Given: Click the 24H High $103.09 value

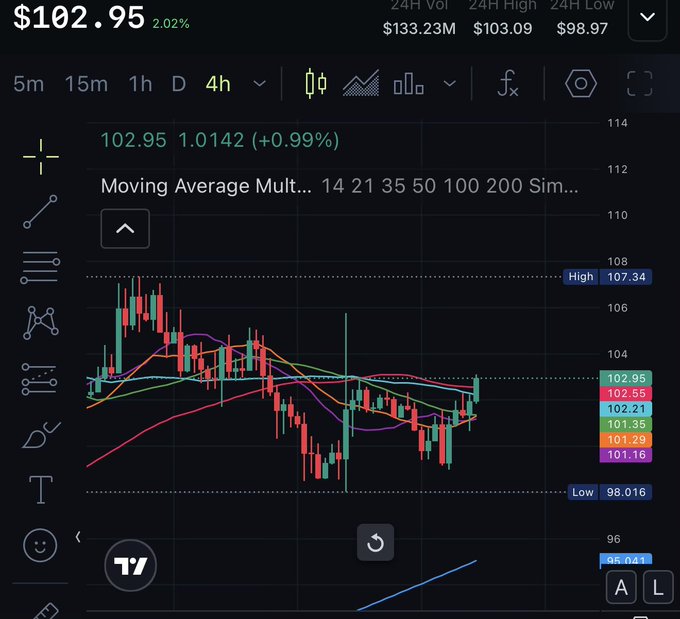Looking at the screenshot, I should point(502,29).
